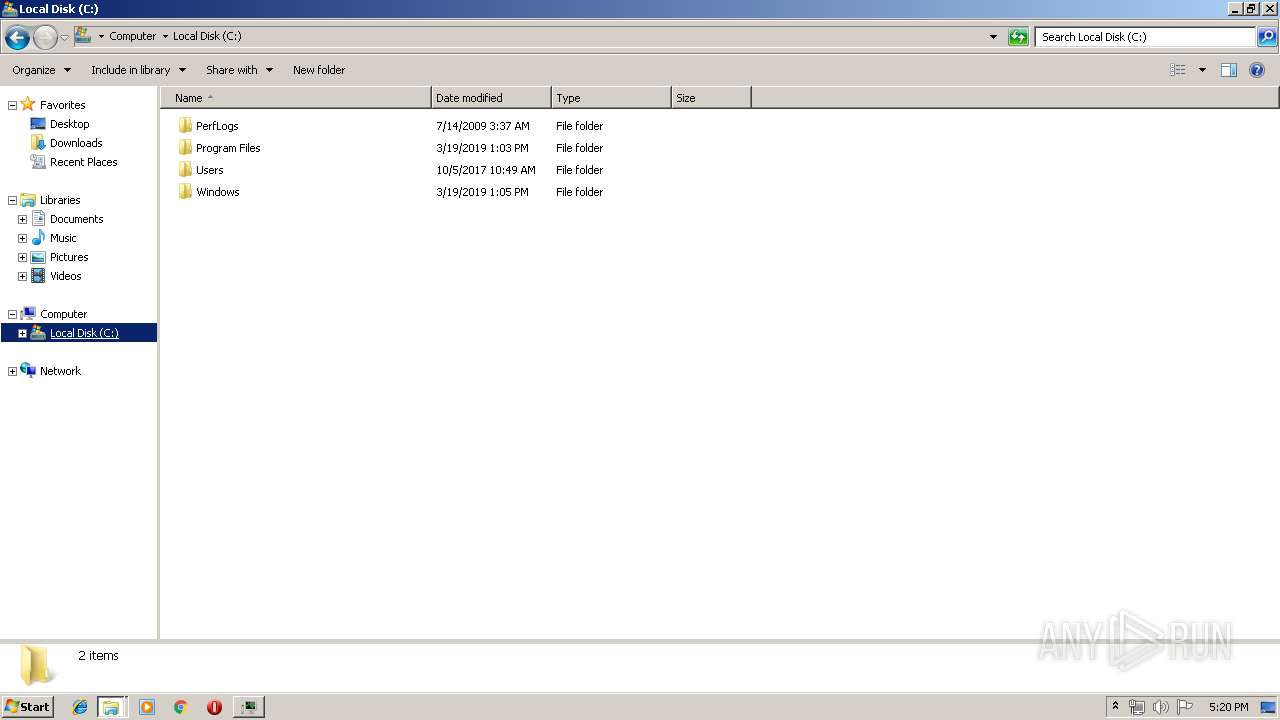Click the Program Files folder name
The width and height of the screenshot is (1280, 720).
228,148
